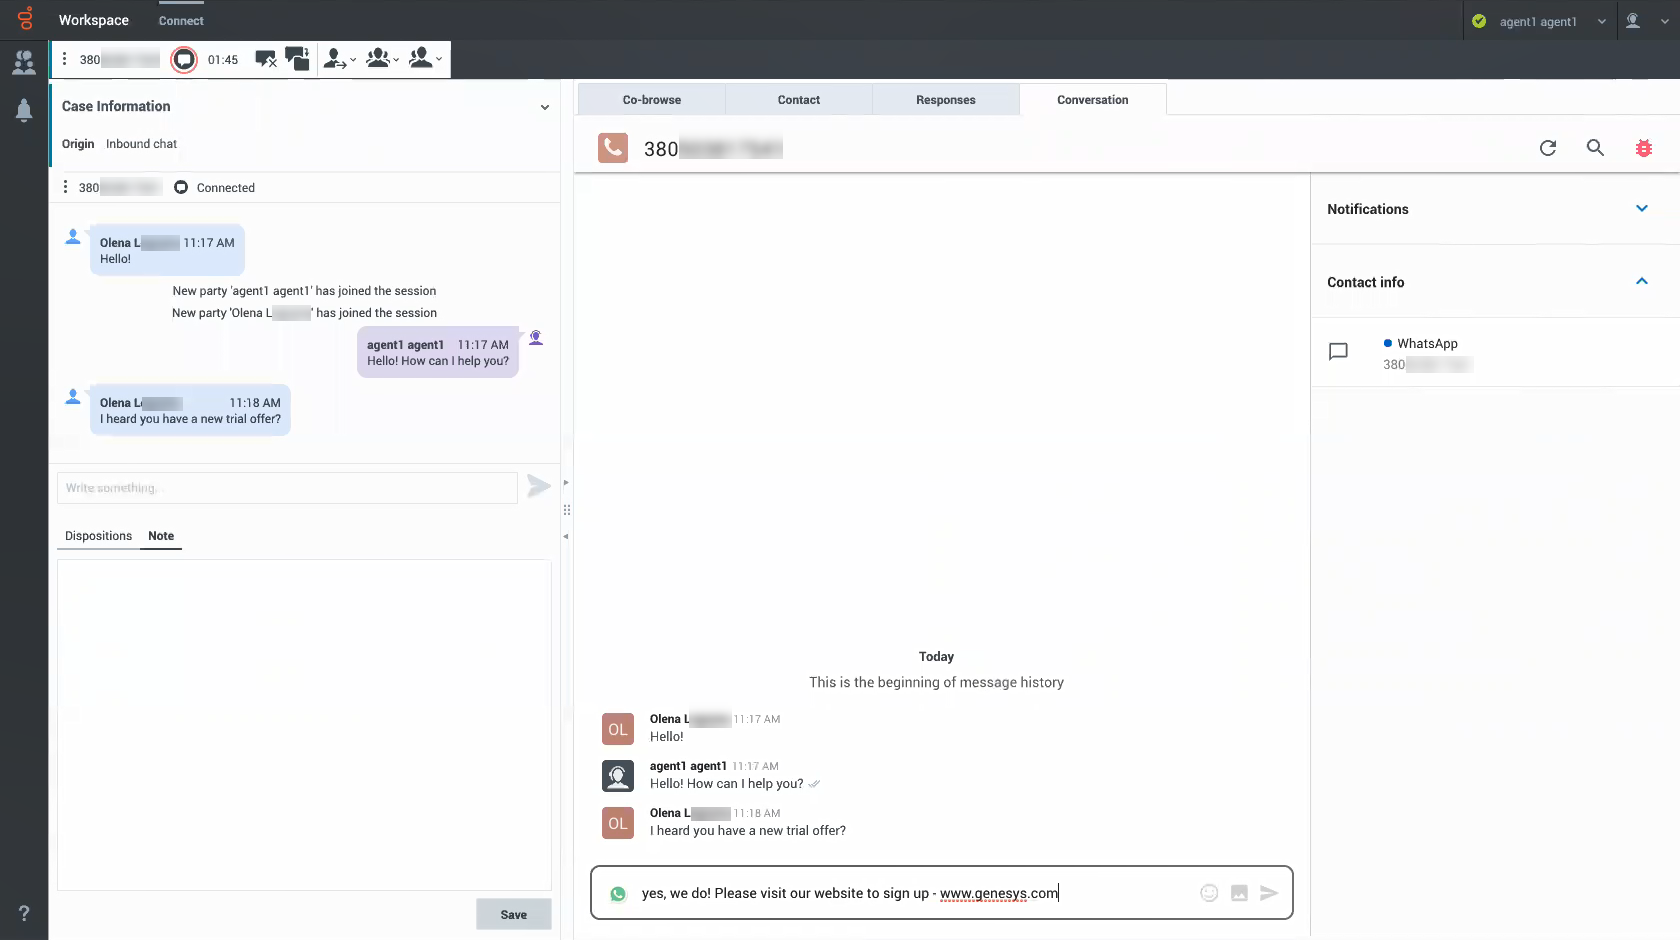Open the help question mark icon
The height and width of the screenshot is (940, 1680).
[24, 913]
